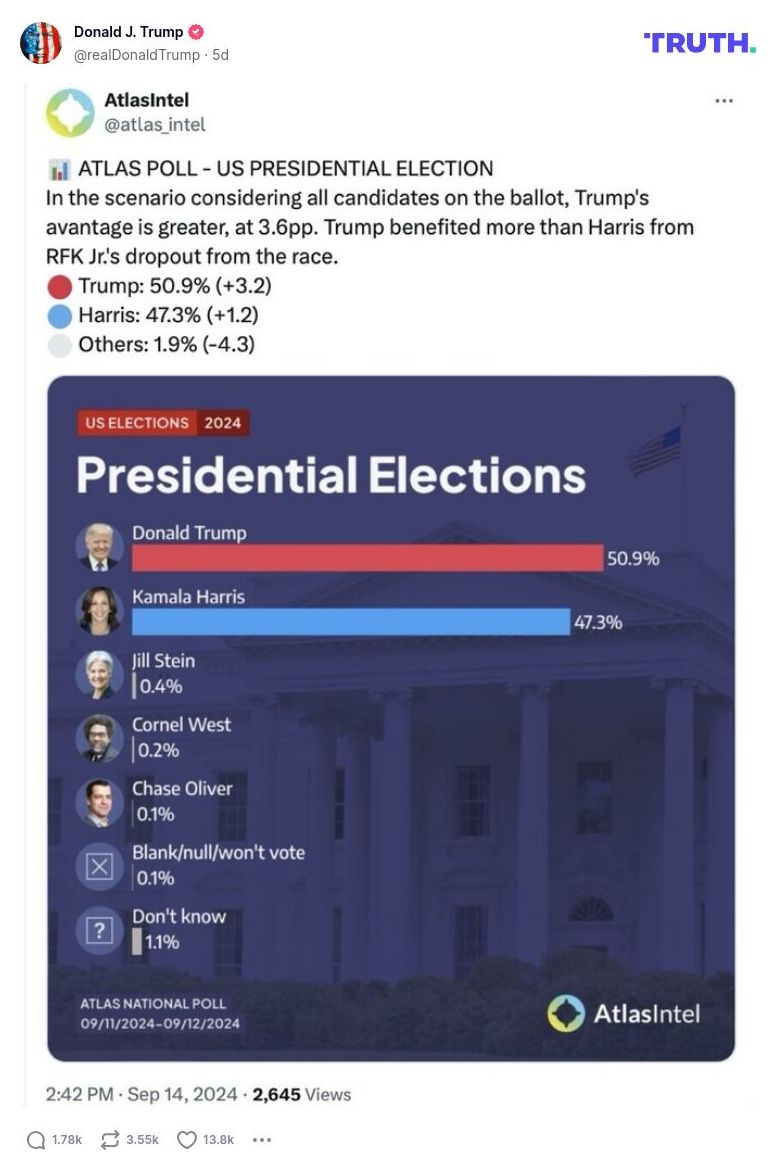Image resolution: width=777 pixels, height=1170 pixels.
Task: Click the question mark icon beside Don't know
Action: point(98,926)
